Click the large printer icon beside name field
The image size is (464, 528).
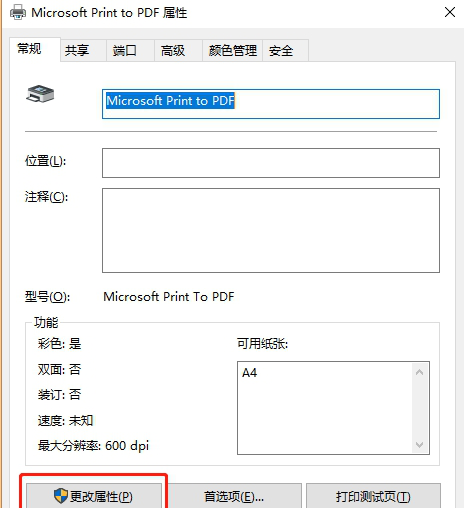pyautogui.click(x=40, y=94)
